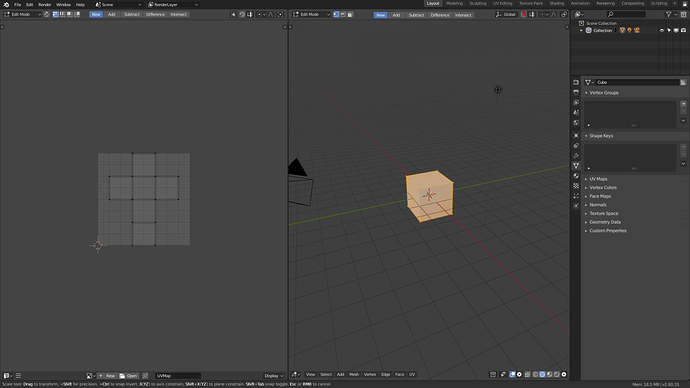Switch to the Sculpting workspace tab
690x388 pixels.
click(478, 3)
